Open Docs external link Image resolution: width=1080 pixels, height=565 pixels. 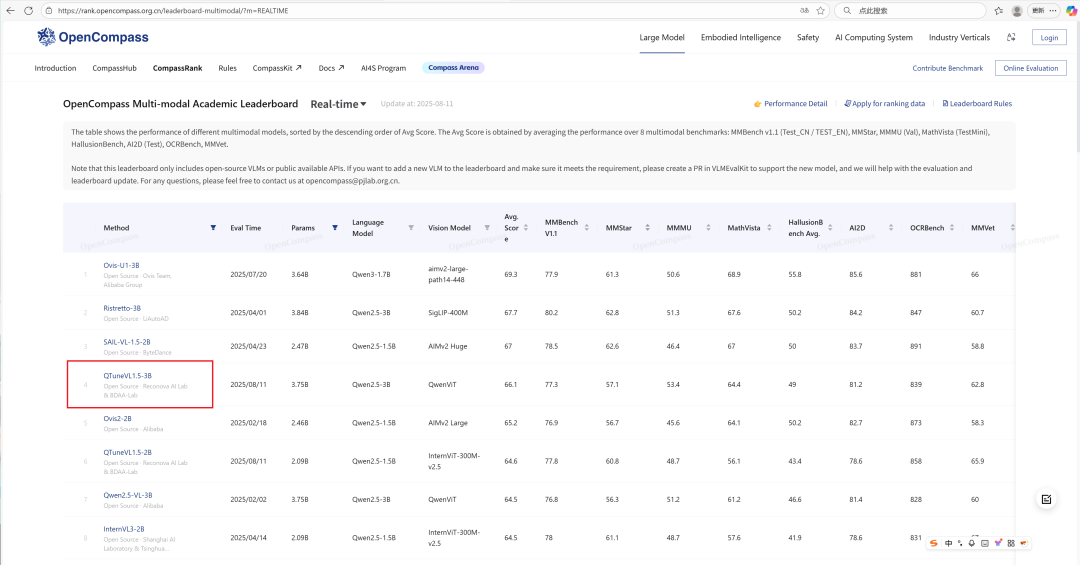pos(331,68)
